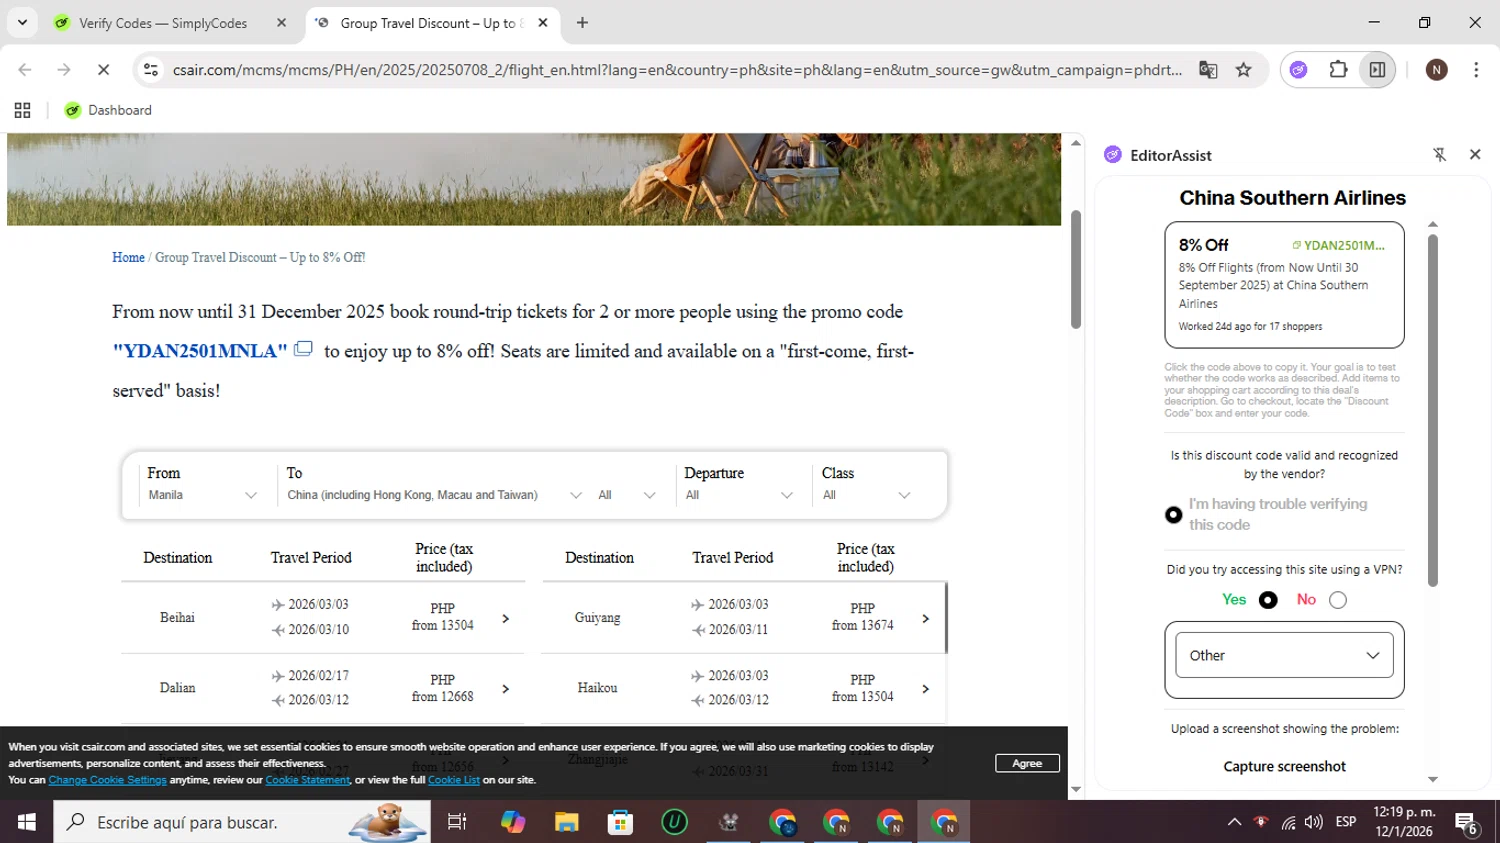Switch to Group Travel Discount tab
This screenshot has width=1500, height=843.
430,22
